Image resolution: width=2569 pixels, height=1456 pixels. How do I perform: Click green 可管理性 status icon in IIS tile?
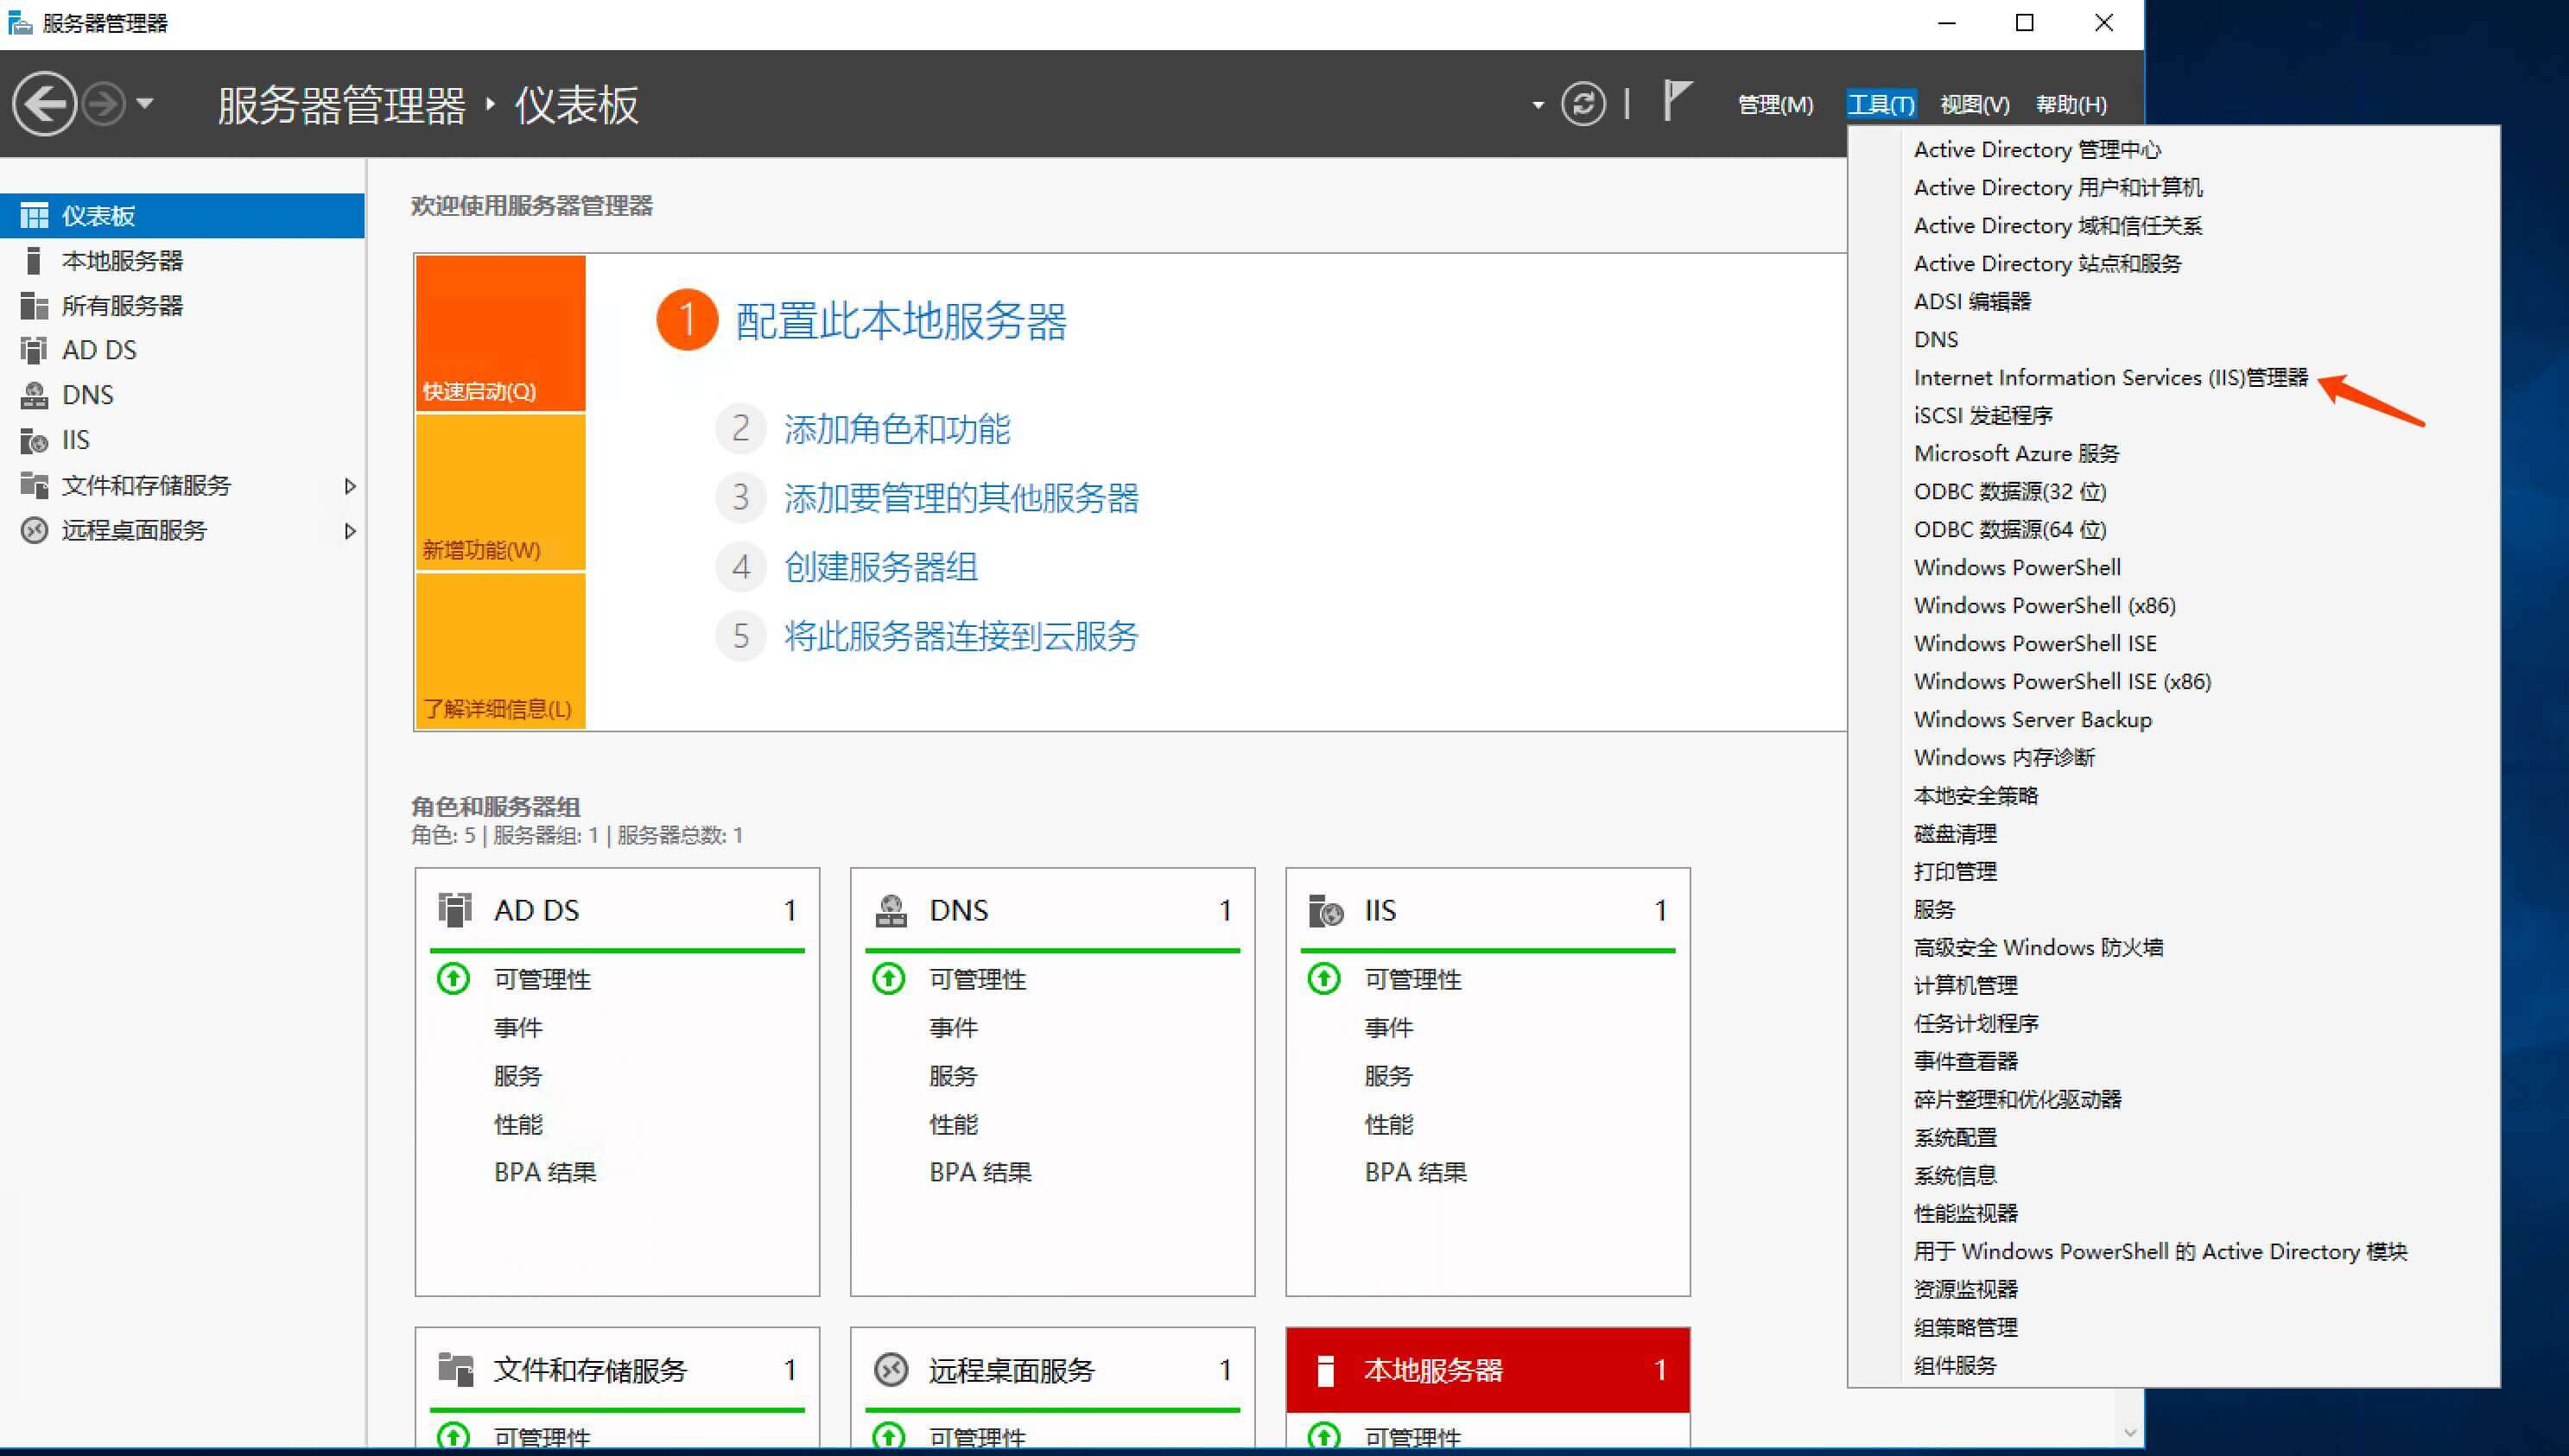point(1324,978)
